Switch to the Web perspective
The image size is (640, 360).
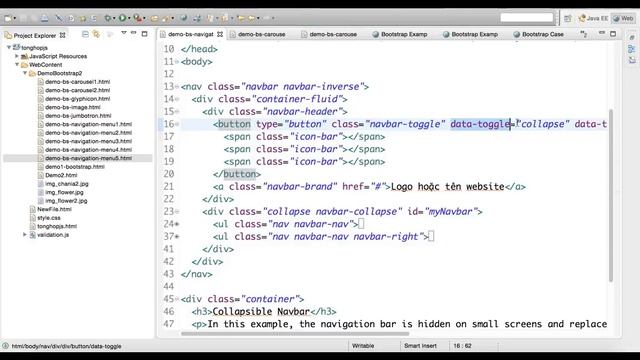pos(623,18)
